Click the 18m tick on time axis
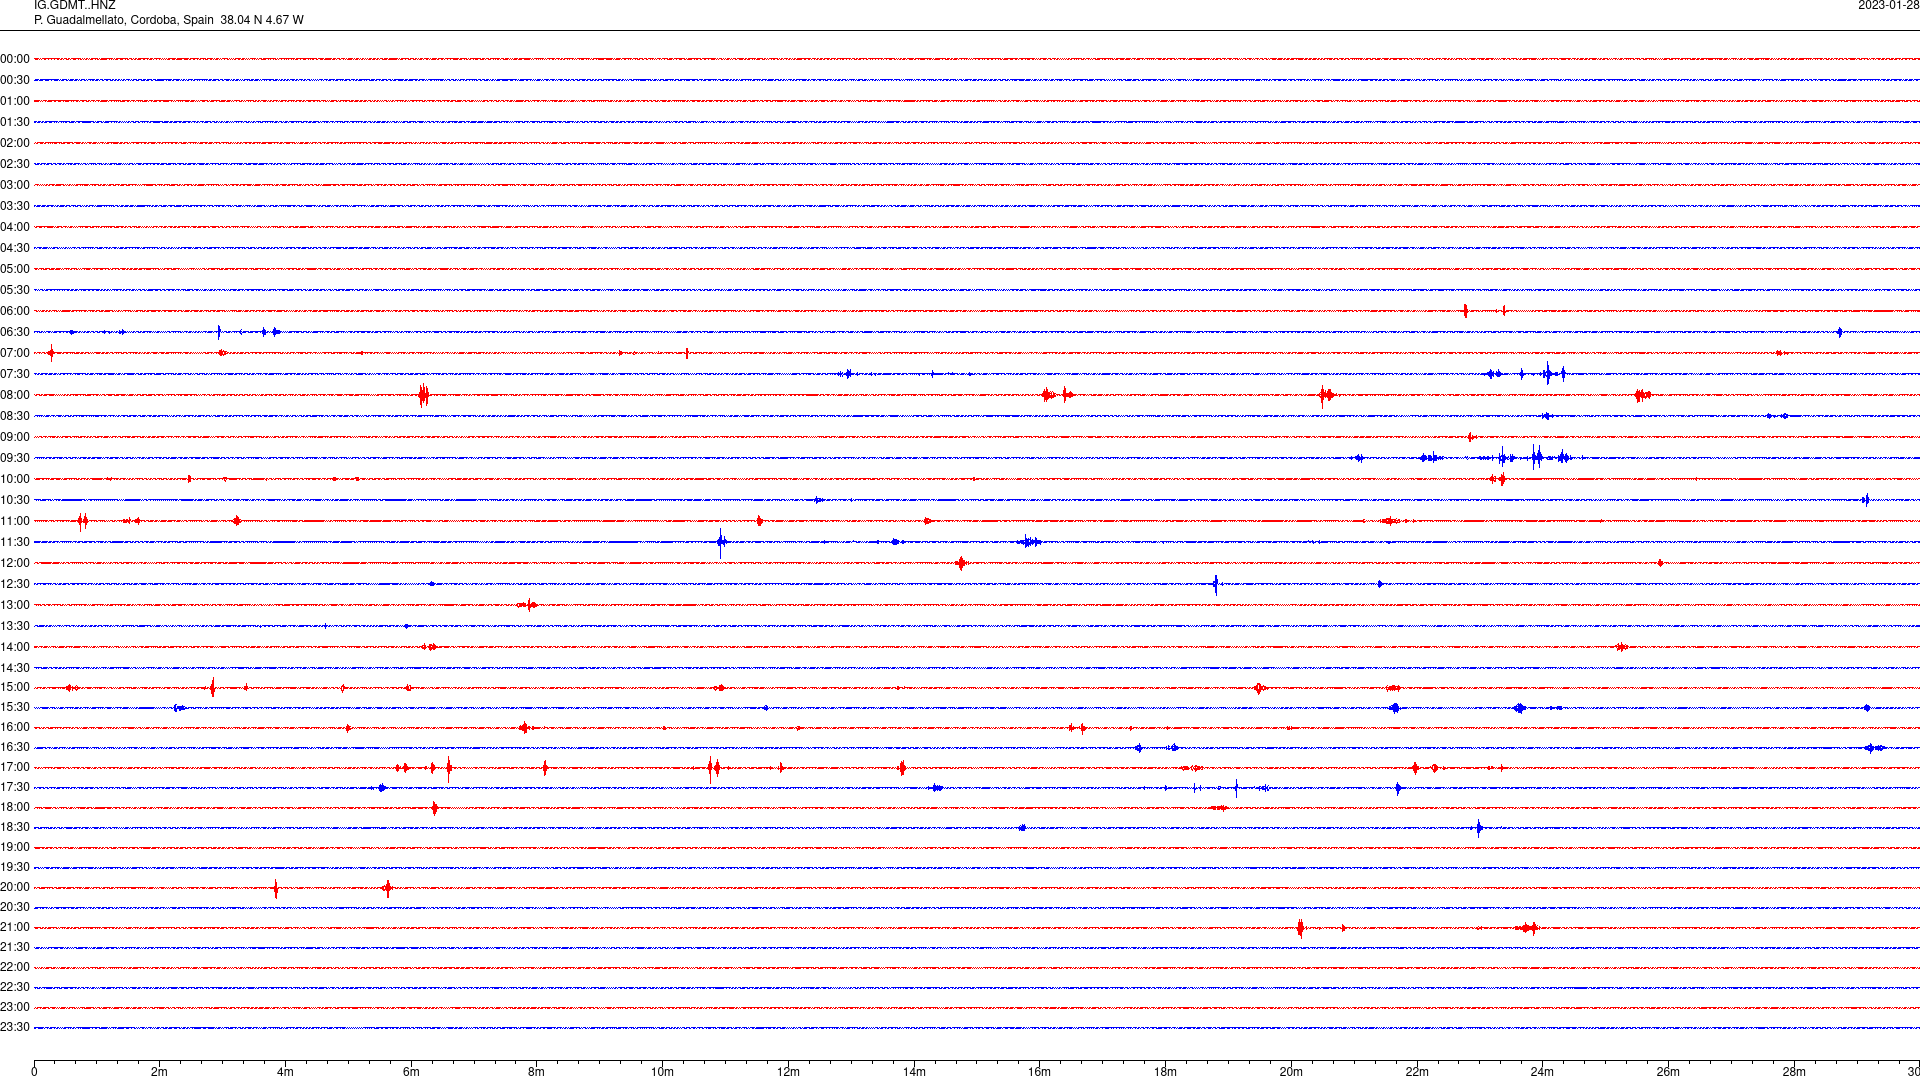The image size is (1920, 1080). click(x=1165, y=1072)
